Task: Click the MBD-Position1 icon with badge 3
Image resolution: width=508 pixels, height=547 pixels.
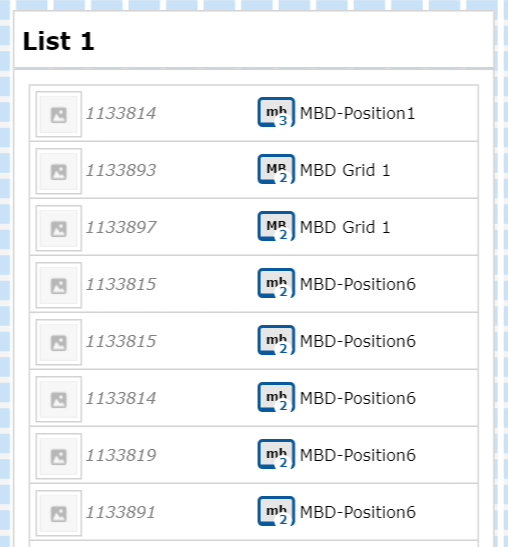Action: (276, 112)
